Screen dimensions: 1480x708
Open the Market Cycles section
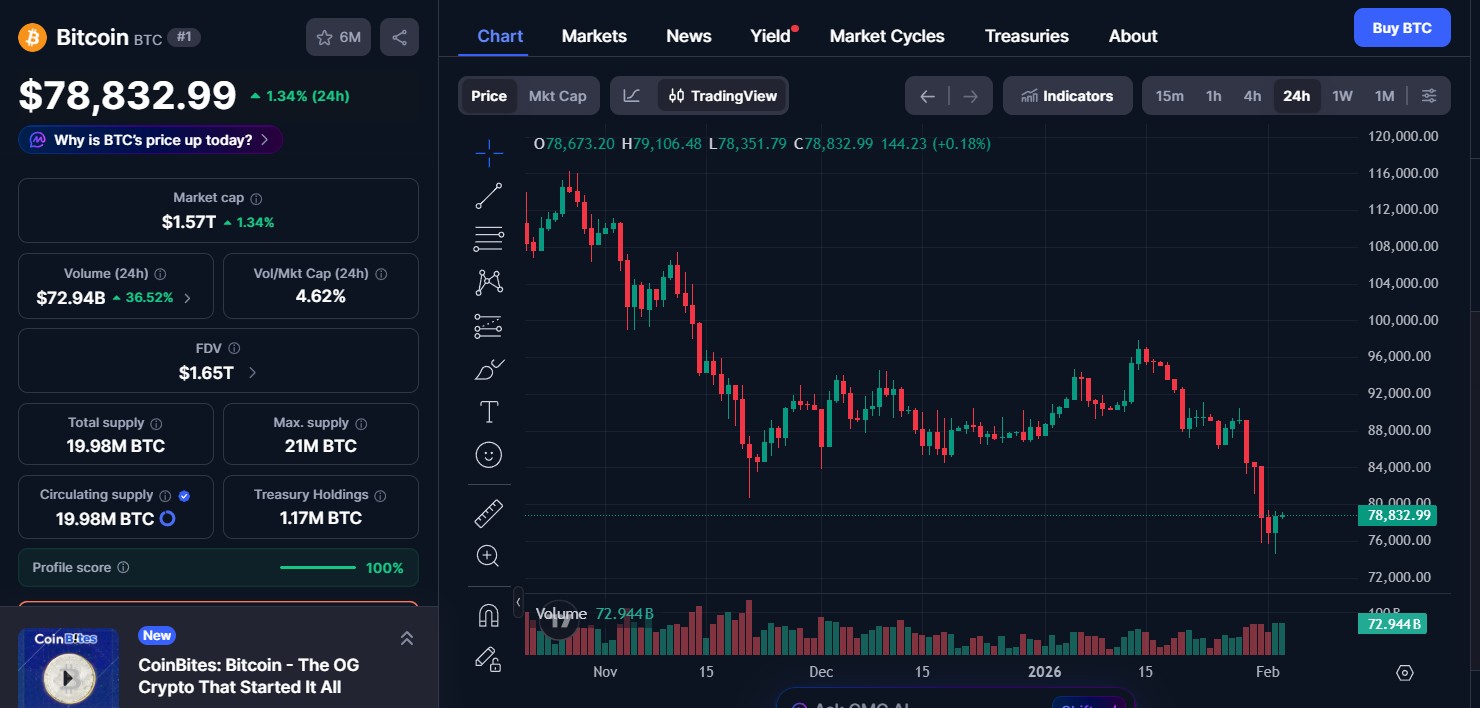(886, 35)
